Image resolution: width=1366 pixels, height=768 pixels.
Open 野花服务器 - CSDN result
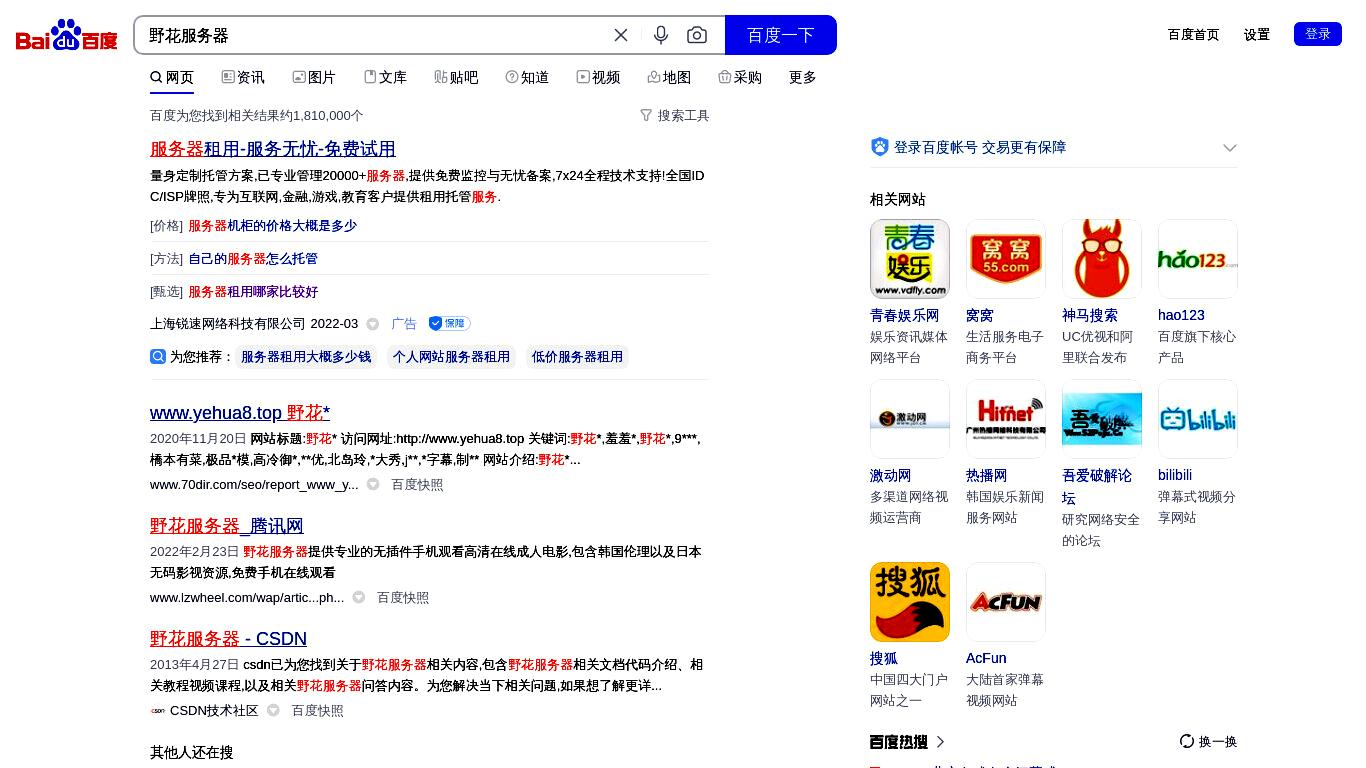point(228,639)
